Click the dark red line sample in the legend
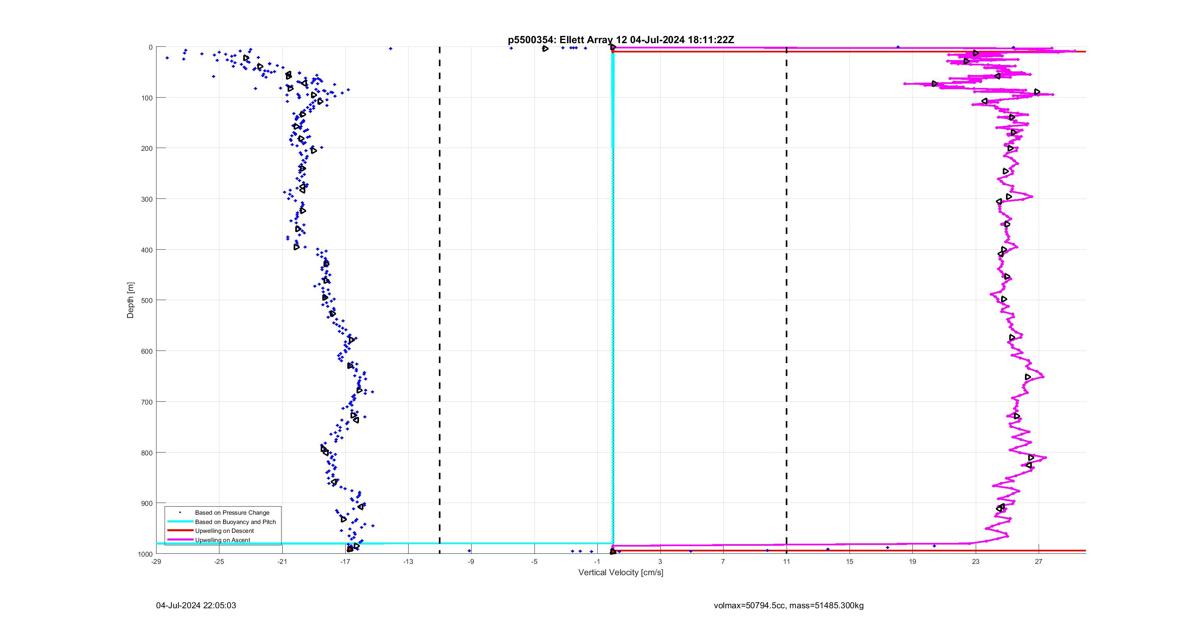The height and width of the screenshot is (622, 1200). pyautogui.click(x=179, y=531)
